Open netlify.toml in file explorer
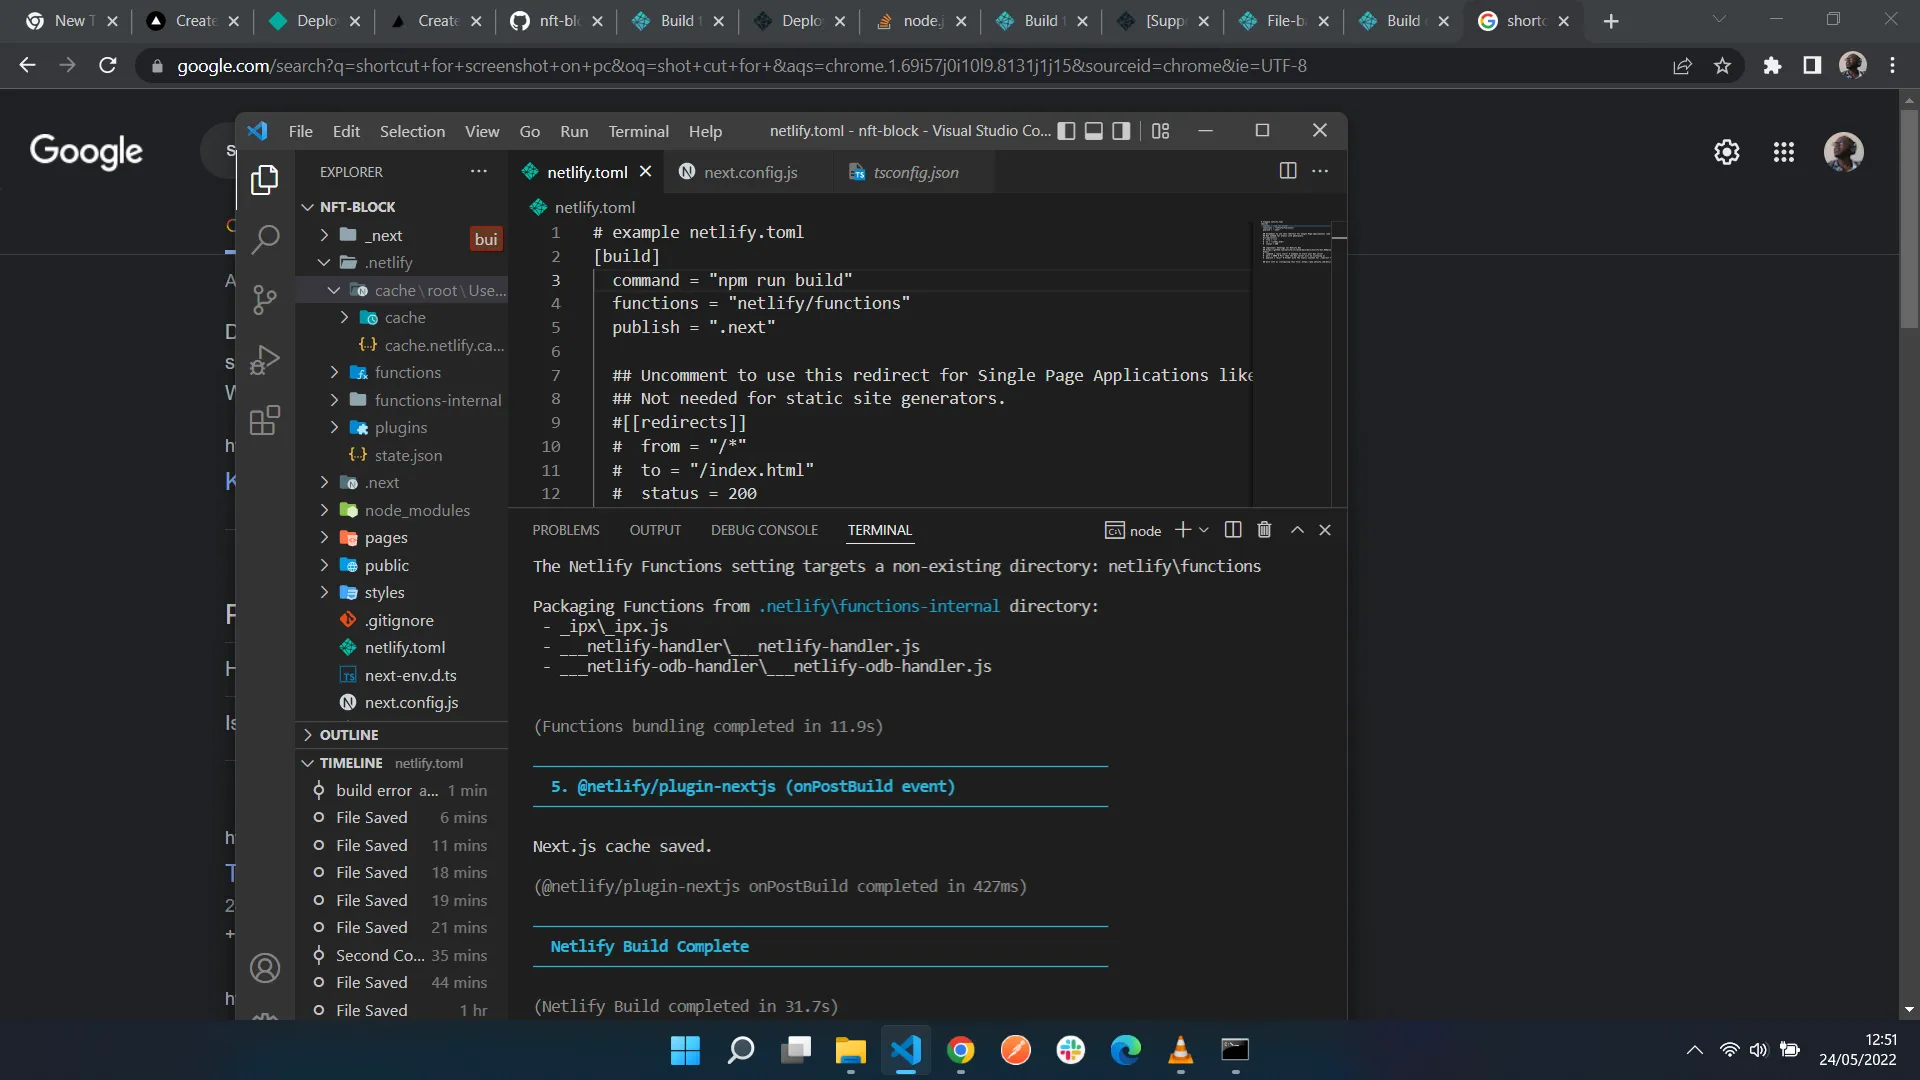The width and height of the screenshot is (1920, 1080). pos(404,648)
